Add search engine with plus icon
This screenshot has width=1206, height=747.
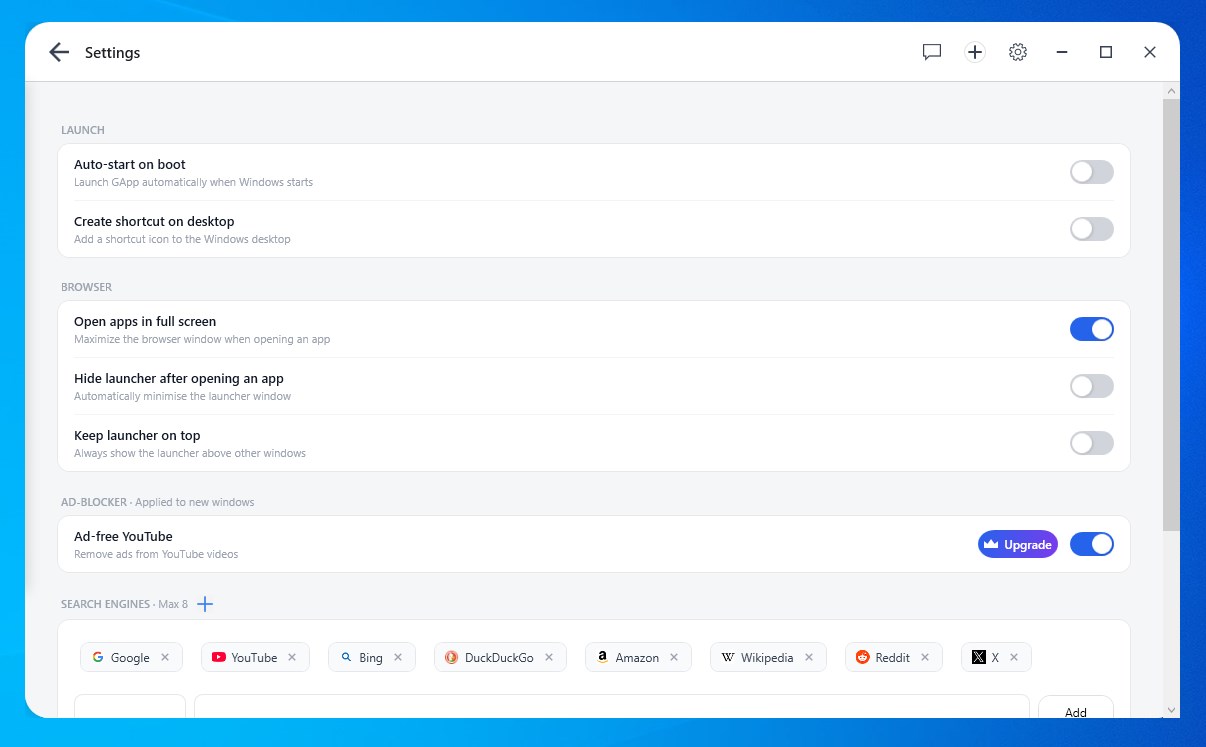(205, 604)
